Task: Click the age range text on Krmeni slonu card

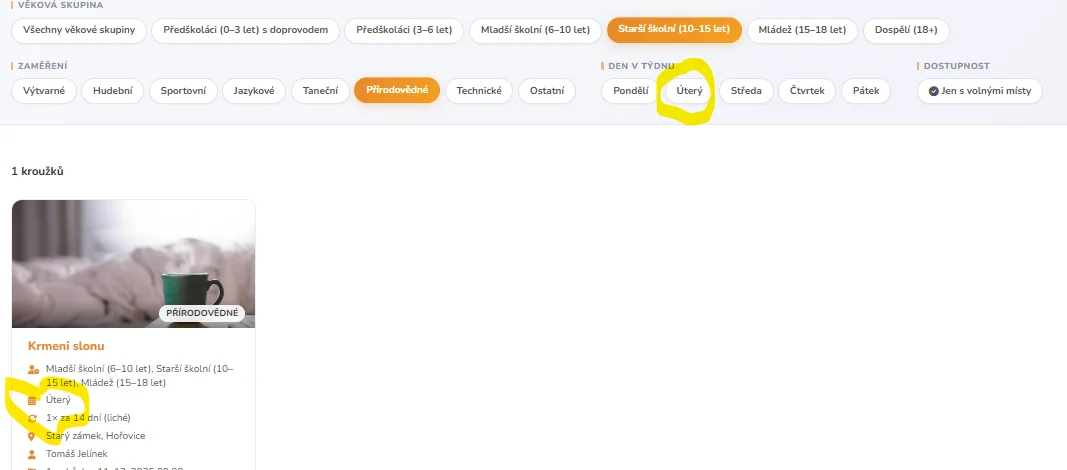Action: click(139, 375)
